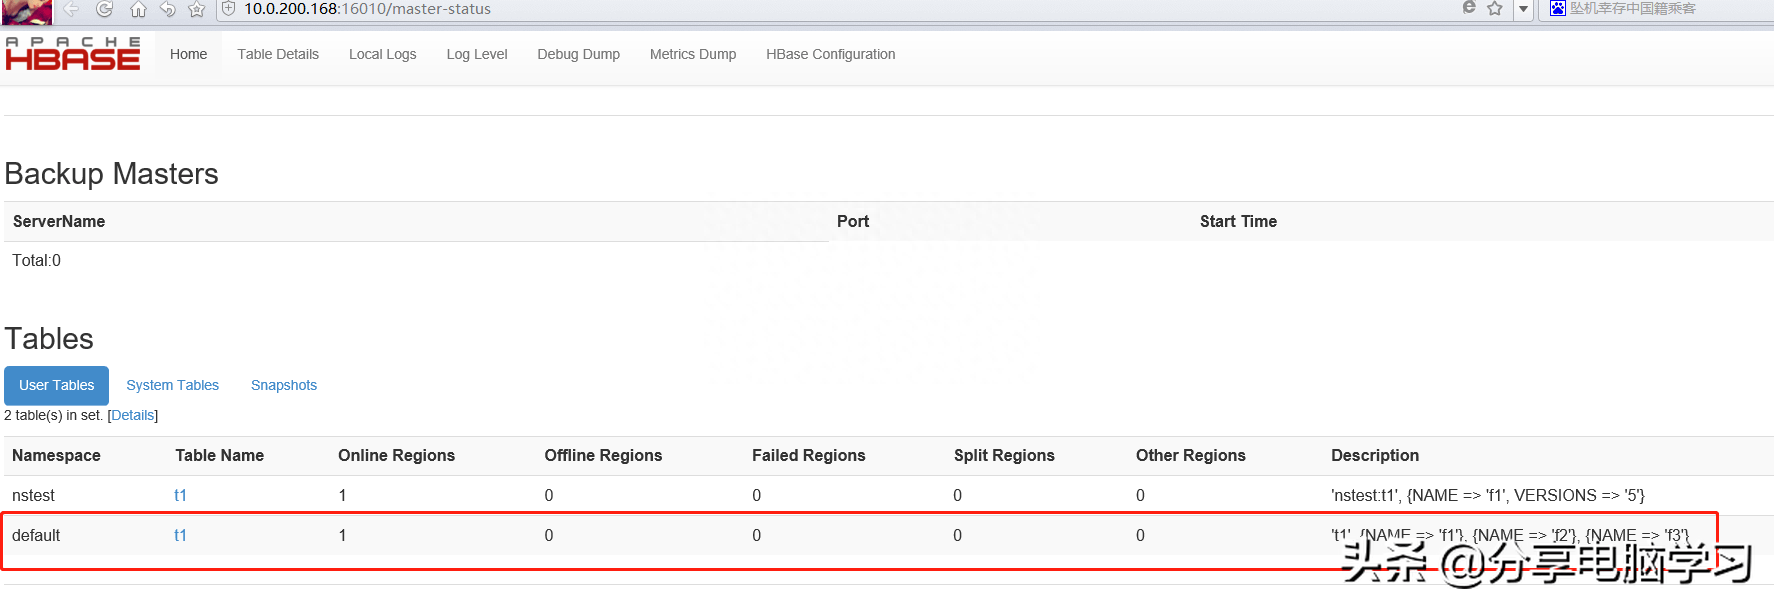
Task: Click the undo/restore arrow icon in toolbar
Action: [167, 9]
